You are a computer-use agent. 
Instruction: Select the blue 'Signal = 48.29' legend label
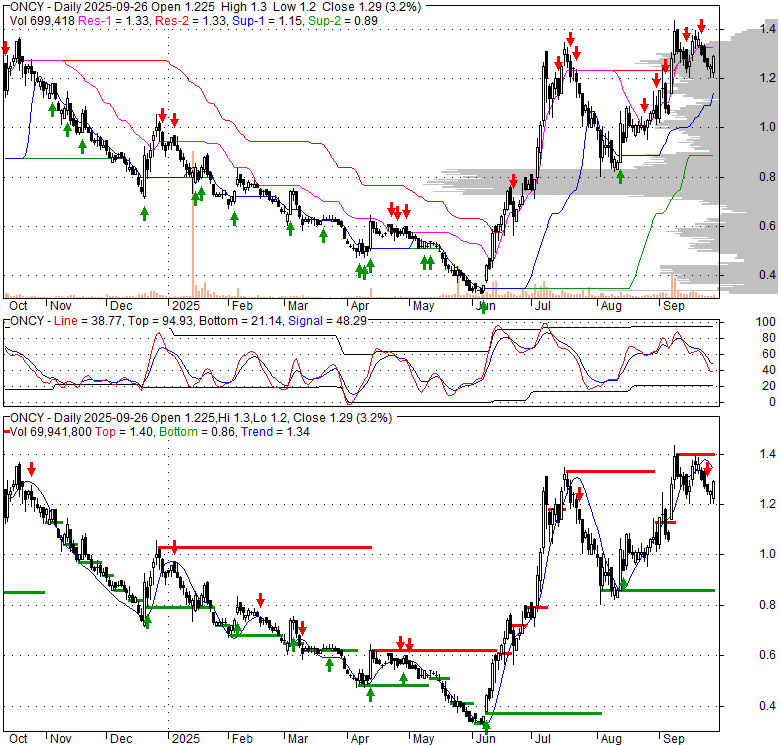click(327, 321)
